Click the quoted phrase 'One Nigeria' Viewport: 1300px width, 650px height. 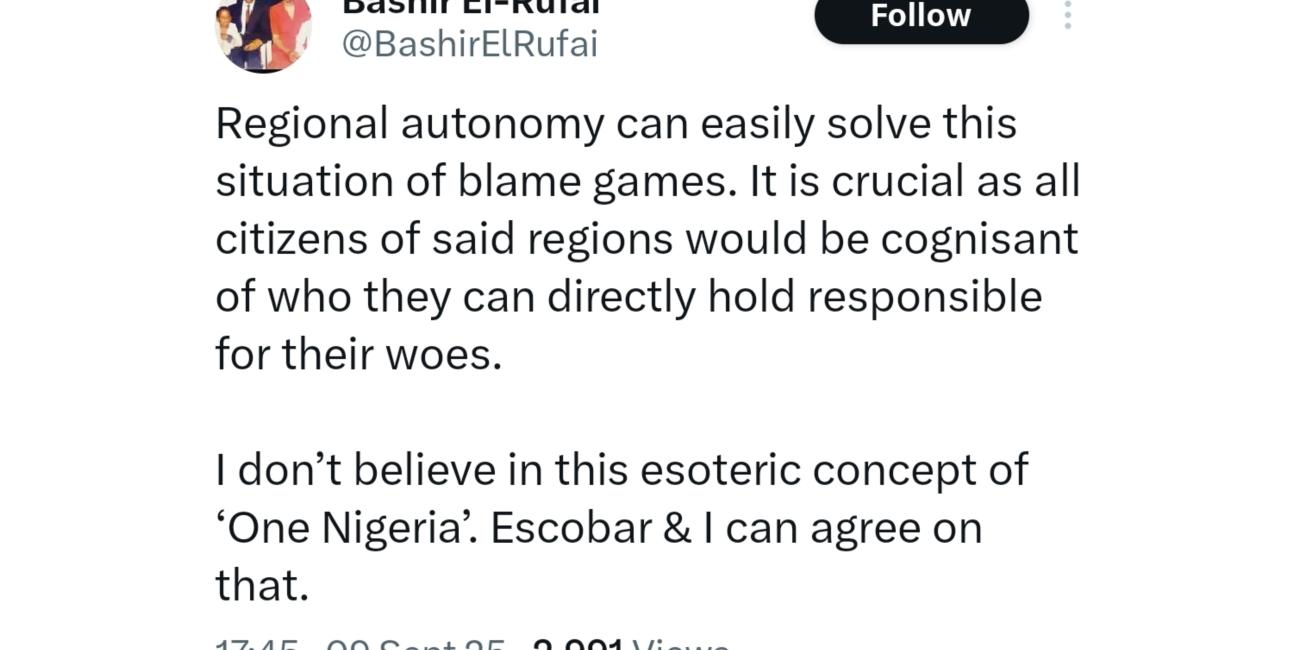coord(345,528)
